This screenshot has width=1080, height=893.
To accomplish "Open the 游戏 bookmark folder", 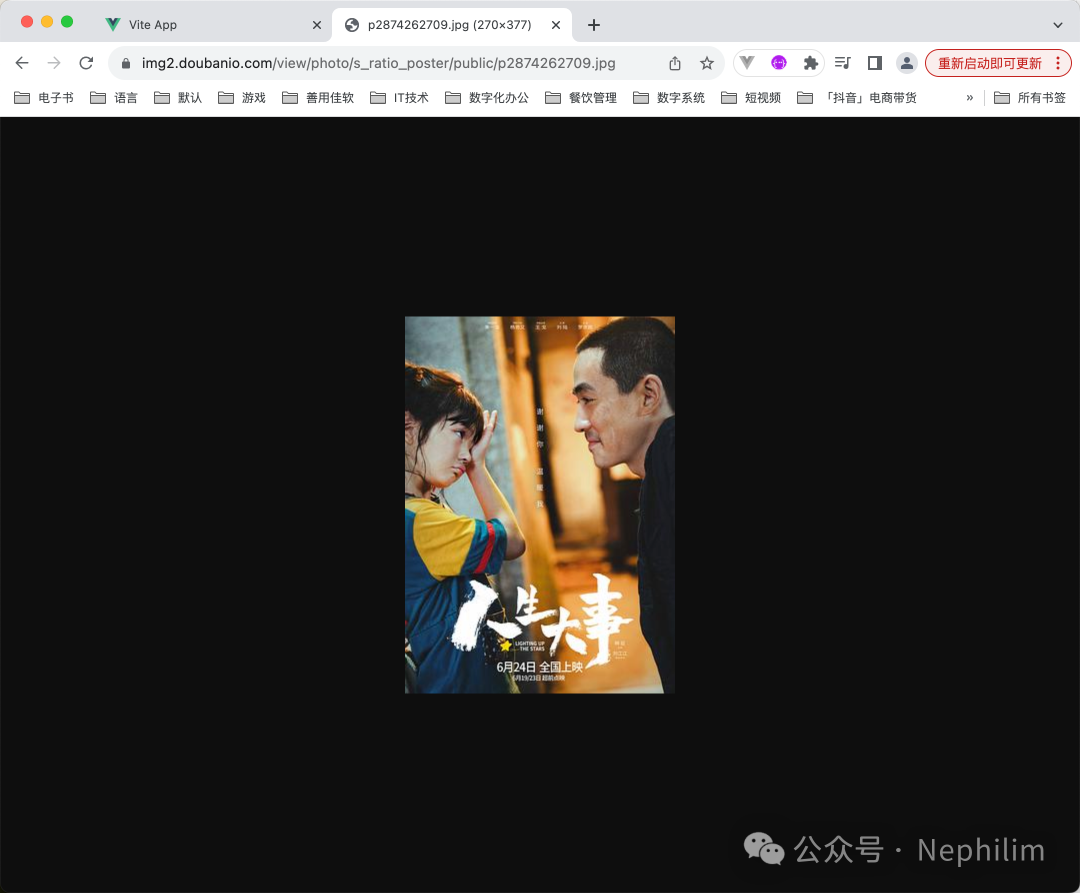I will point(242,98).
